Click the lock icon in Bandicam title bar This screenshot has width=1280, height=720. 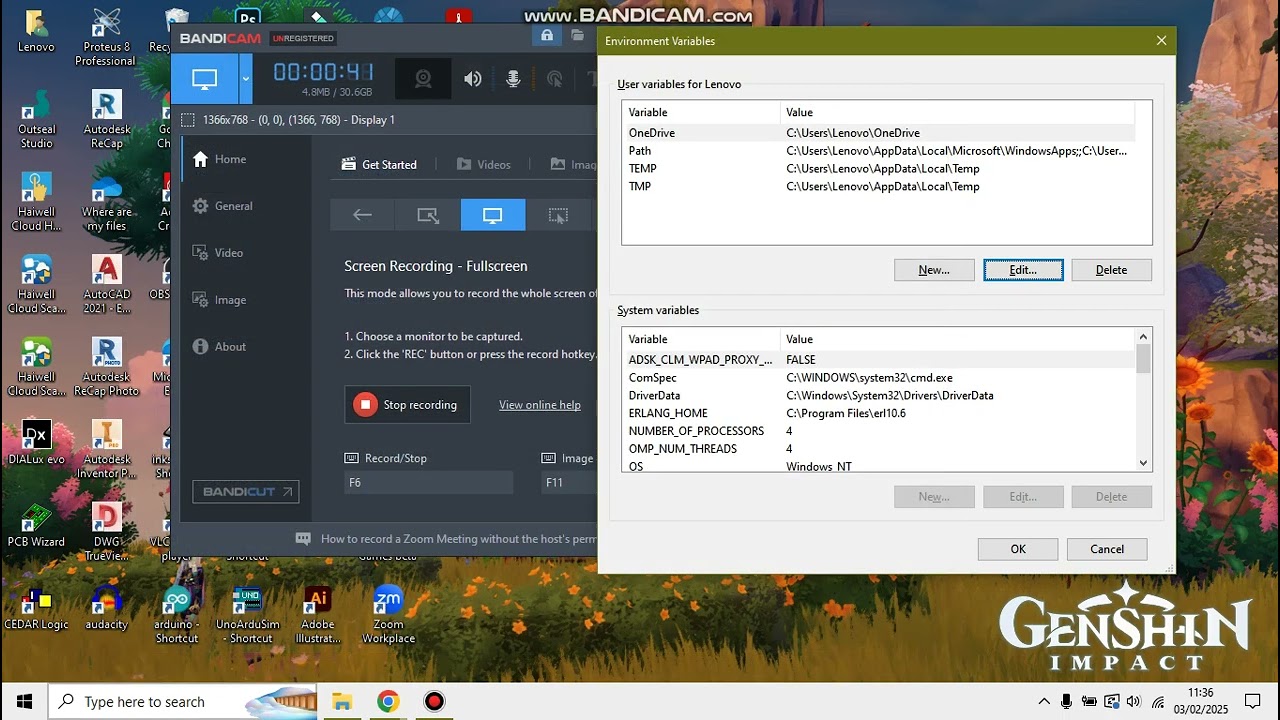547,36
